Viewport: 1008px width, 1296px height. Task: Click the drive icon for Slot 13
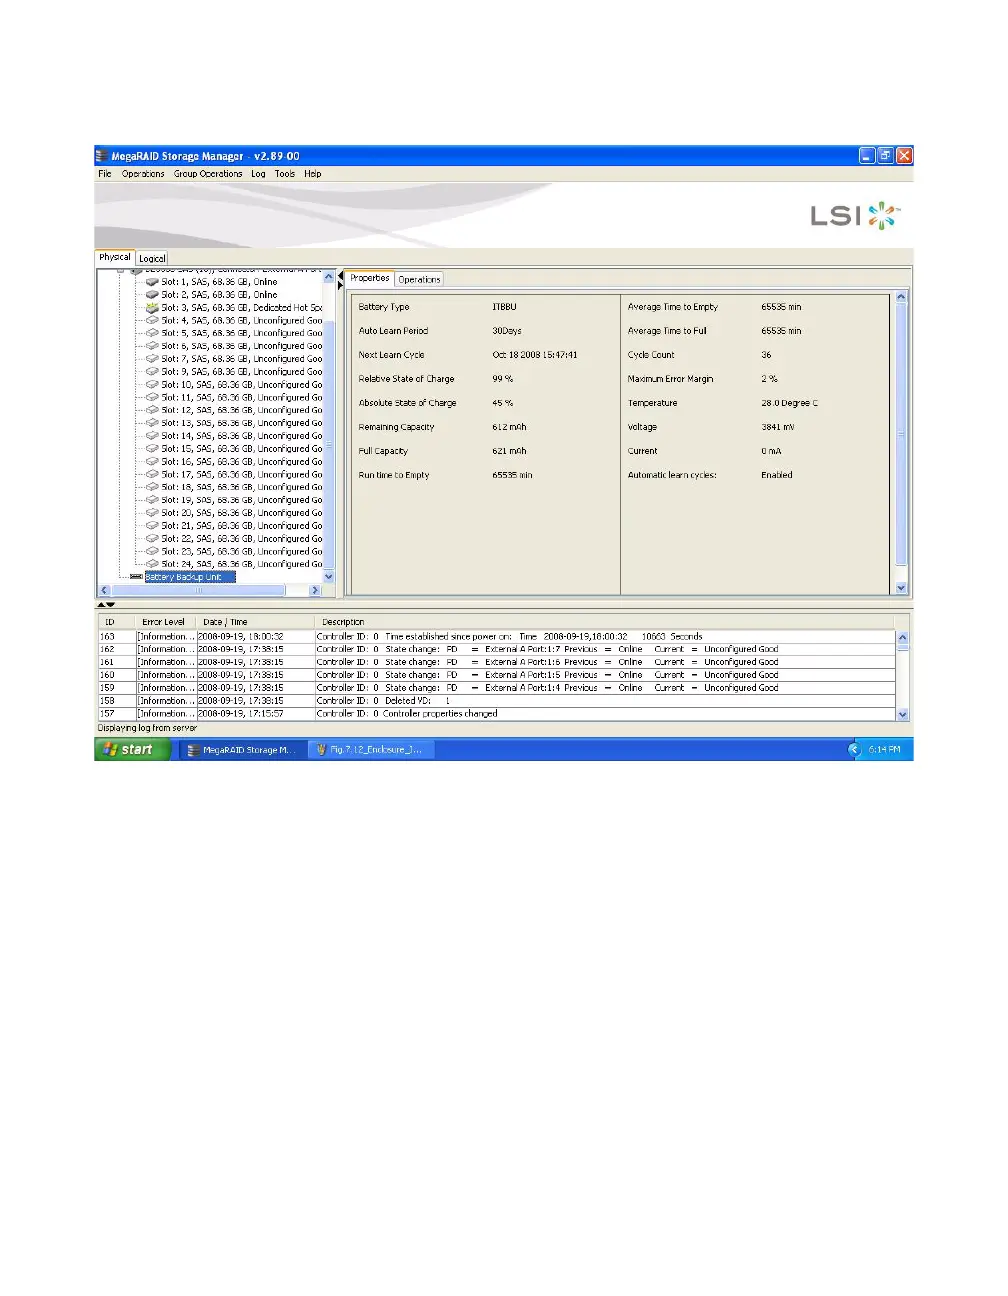(x=152, y=423)
